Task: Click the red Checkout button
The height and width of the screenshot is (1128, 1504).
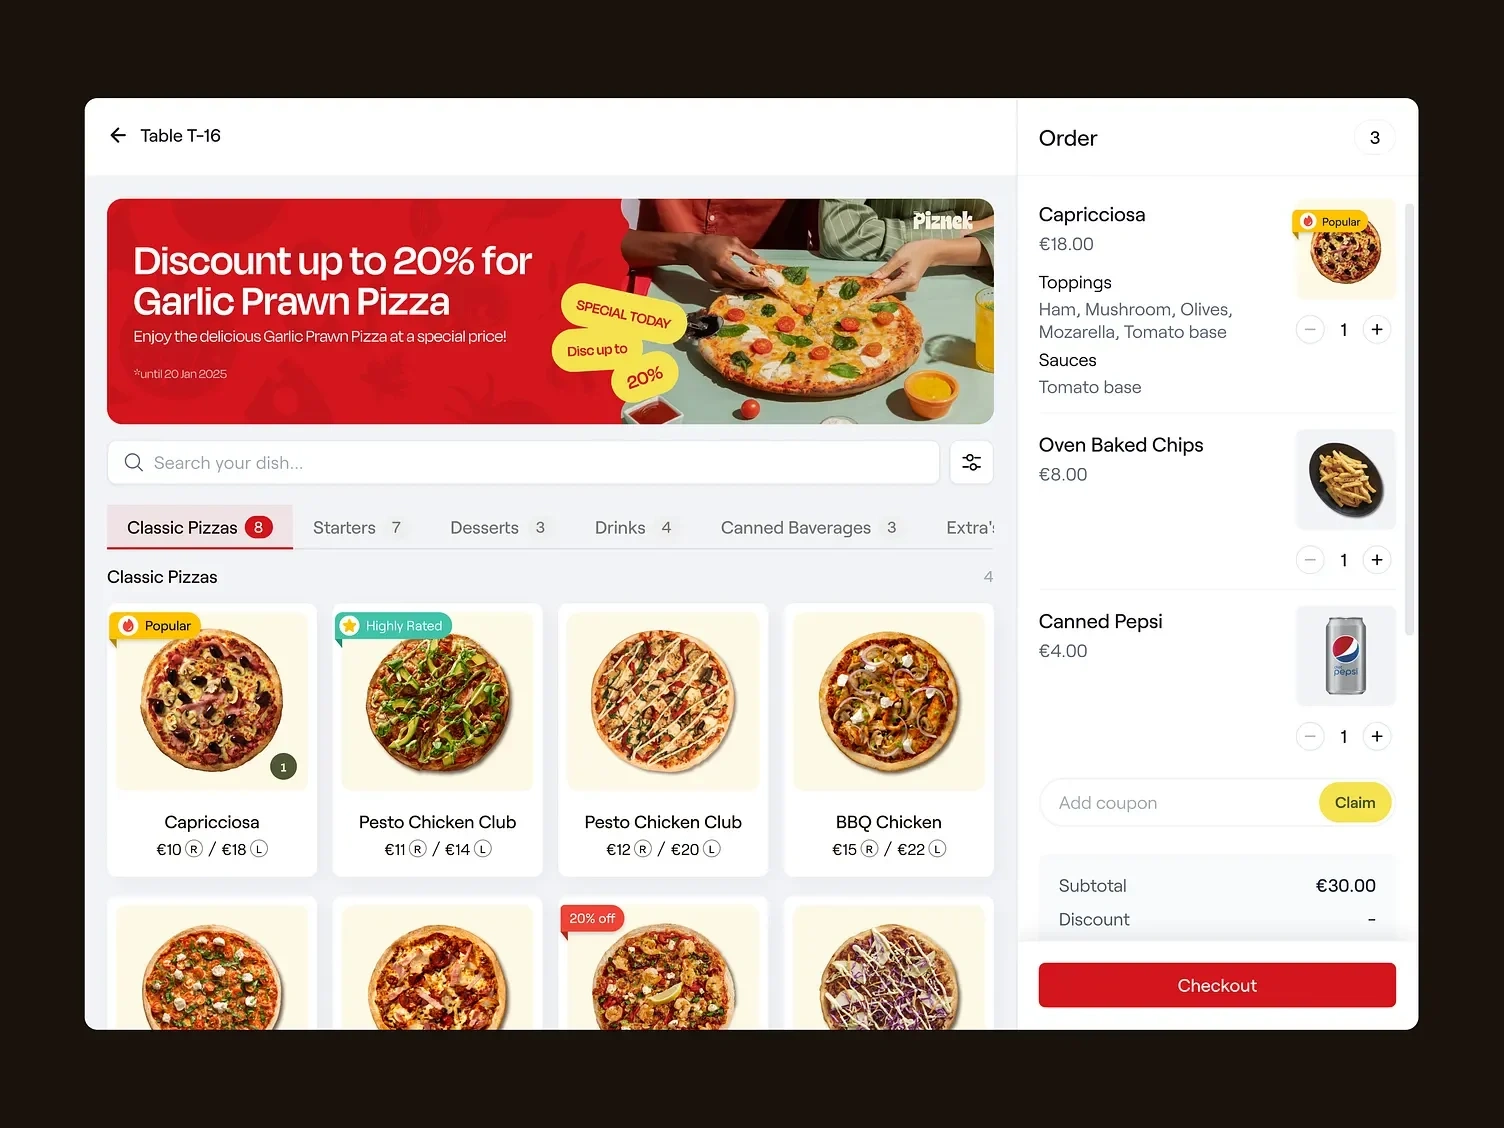Action: coord(1217,985)
